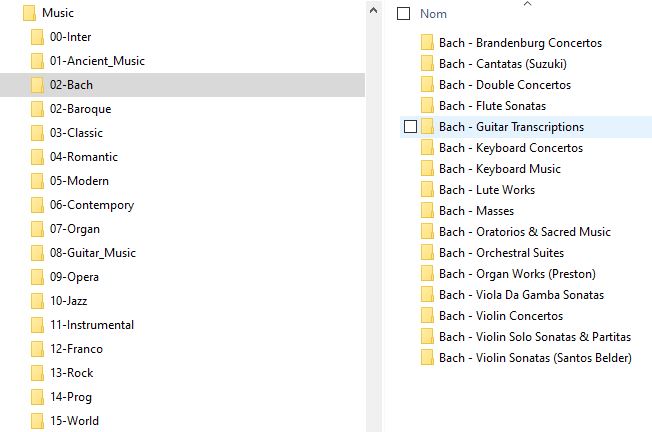The height and width of the screenshot is (432, 652).
Task: Click the 09-Opera folder icon
Action: pos(38,277)
